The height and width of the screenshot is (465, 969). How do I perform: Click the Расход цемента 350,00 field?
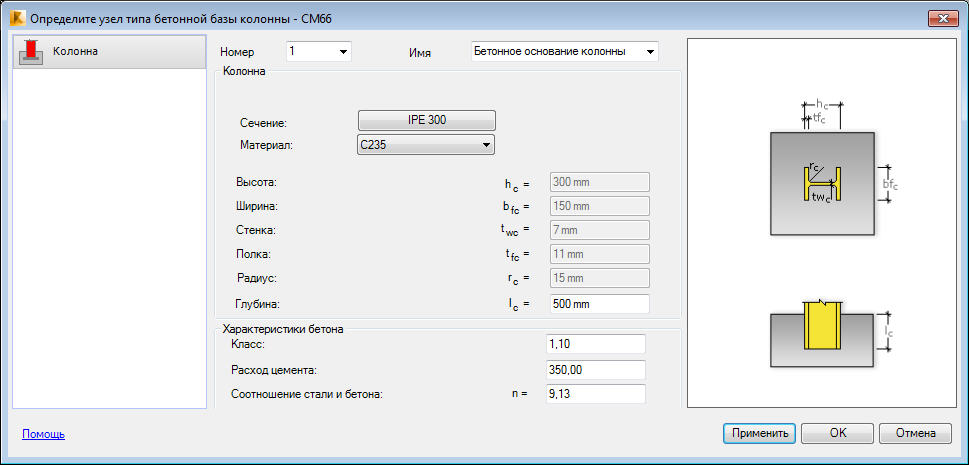tap(596, 370)
